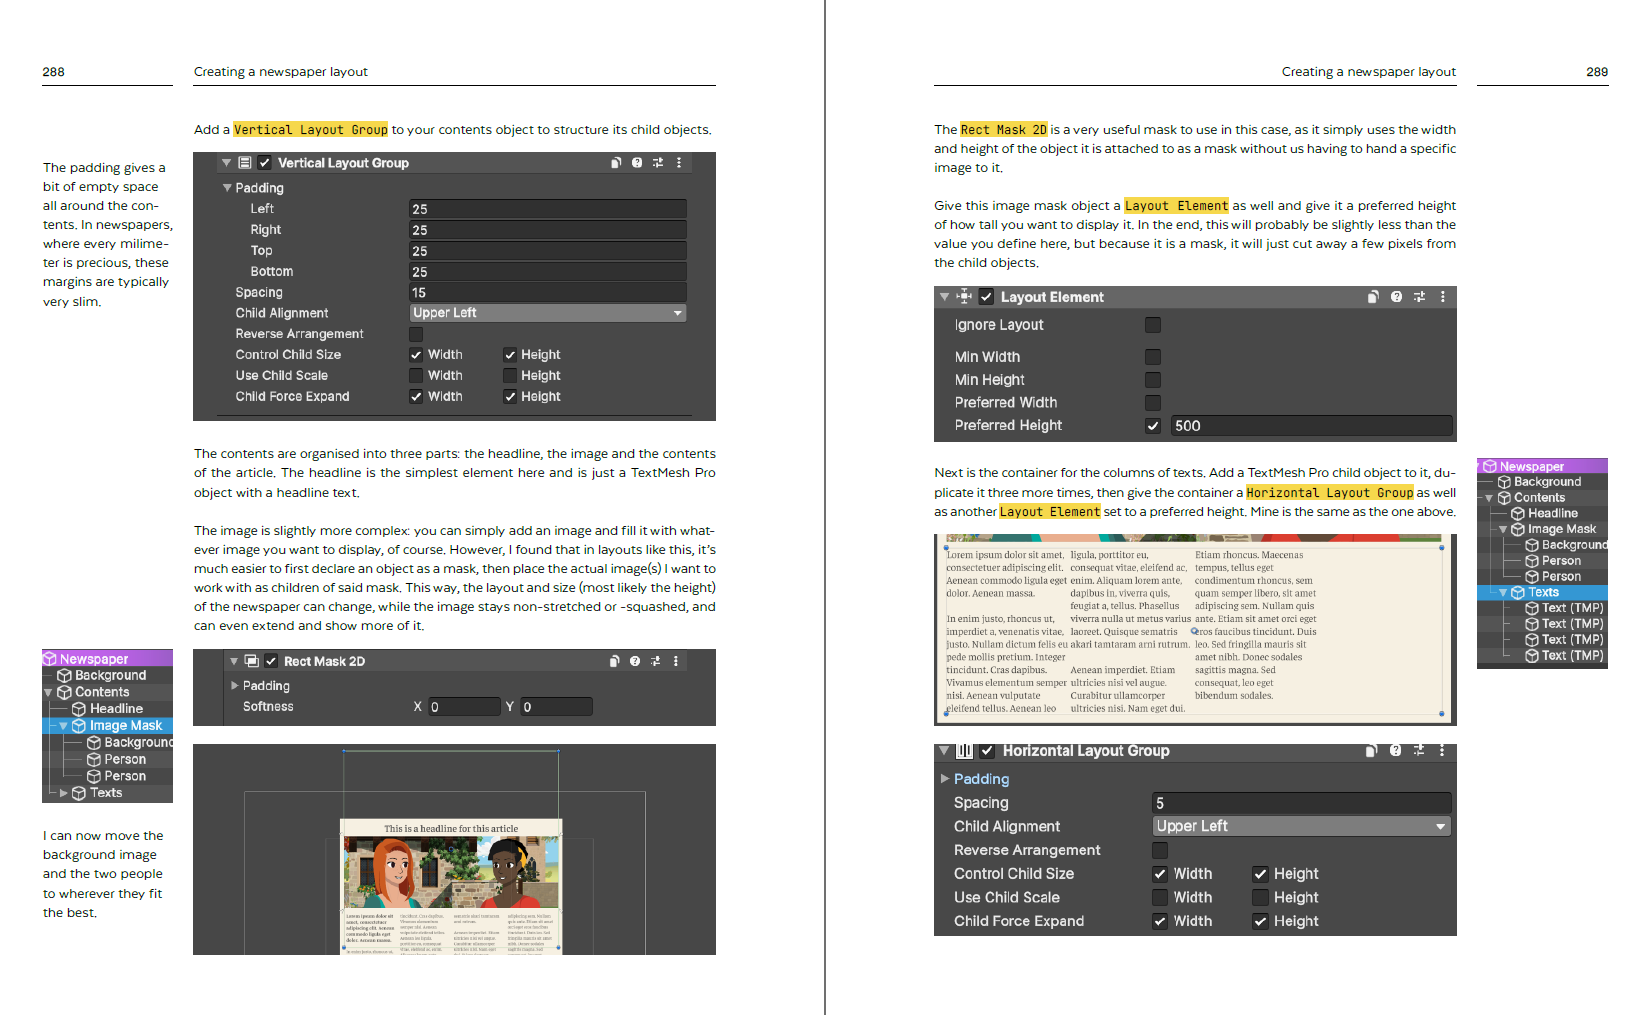Click Rect Mask 2D component icon

[252, 661]
